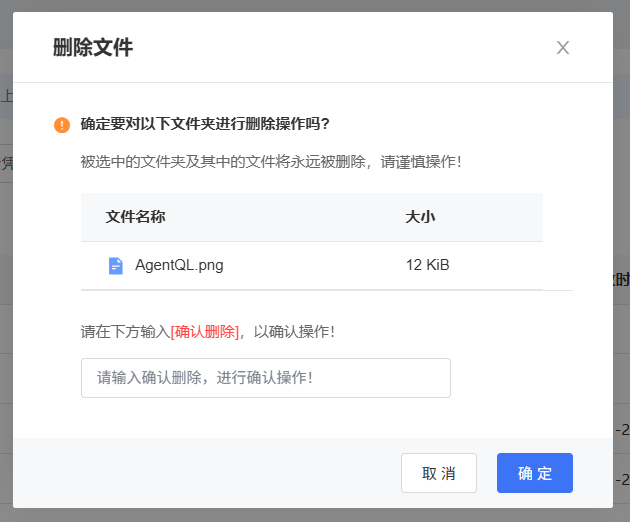Click the 大小 column header
Image resolution: width=630 pixels, height=522 pixels.
[420, 217]
